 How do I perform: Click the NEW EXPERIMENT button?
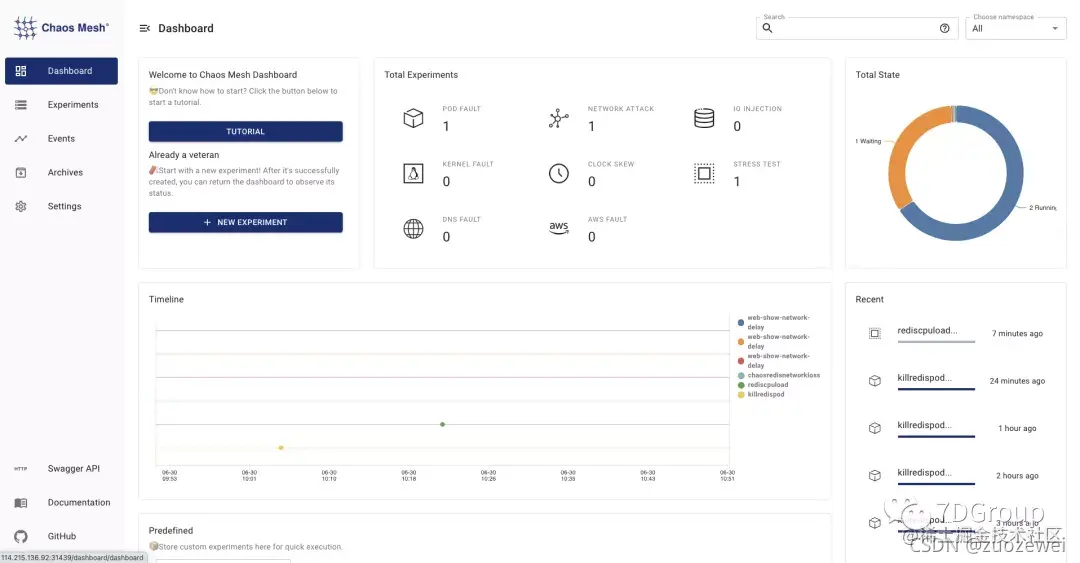click(245, 223)
